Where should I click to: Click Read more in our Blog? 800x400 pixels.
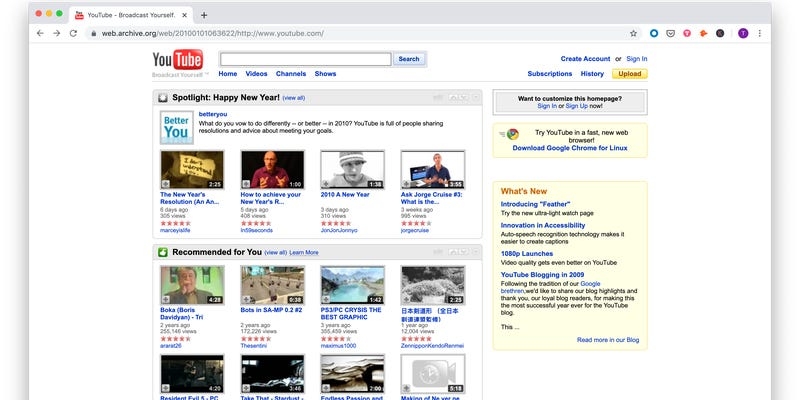[608, 340]
